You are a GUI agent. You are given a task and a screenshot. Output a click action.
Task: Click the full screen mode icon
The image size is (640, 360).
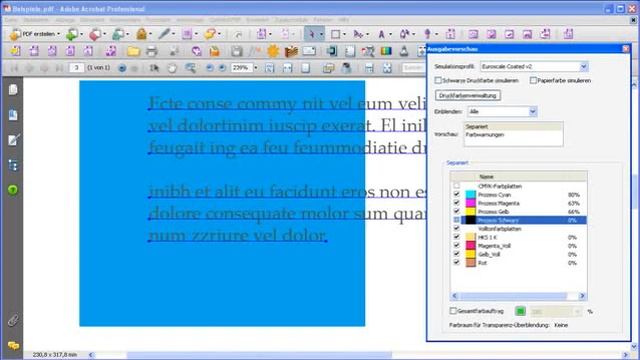coord(387,68)
